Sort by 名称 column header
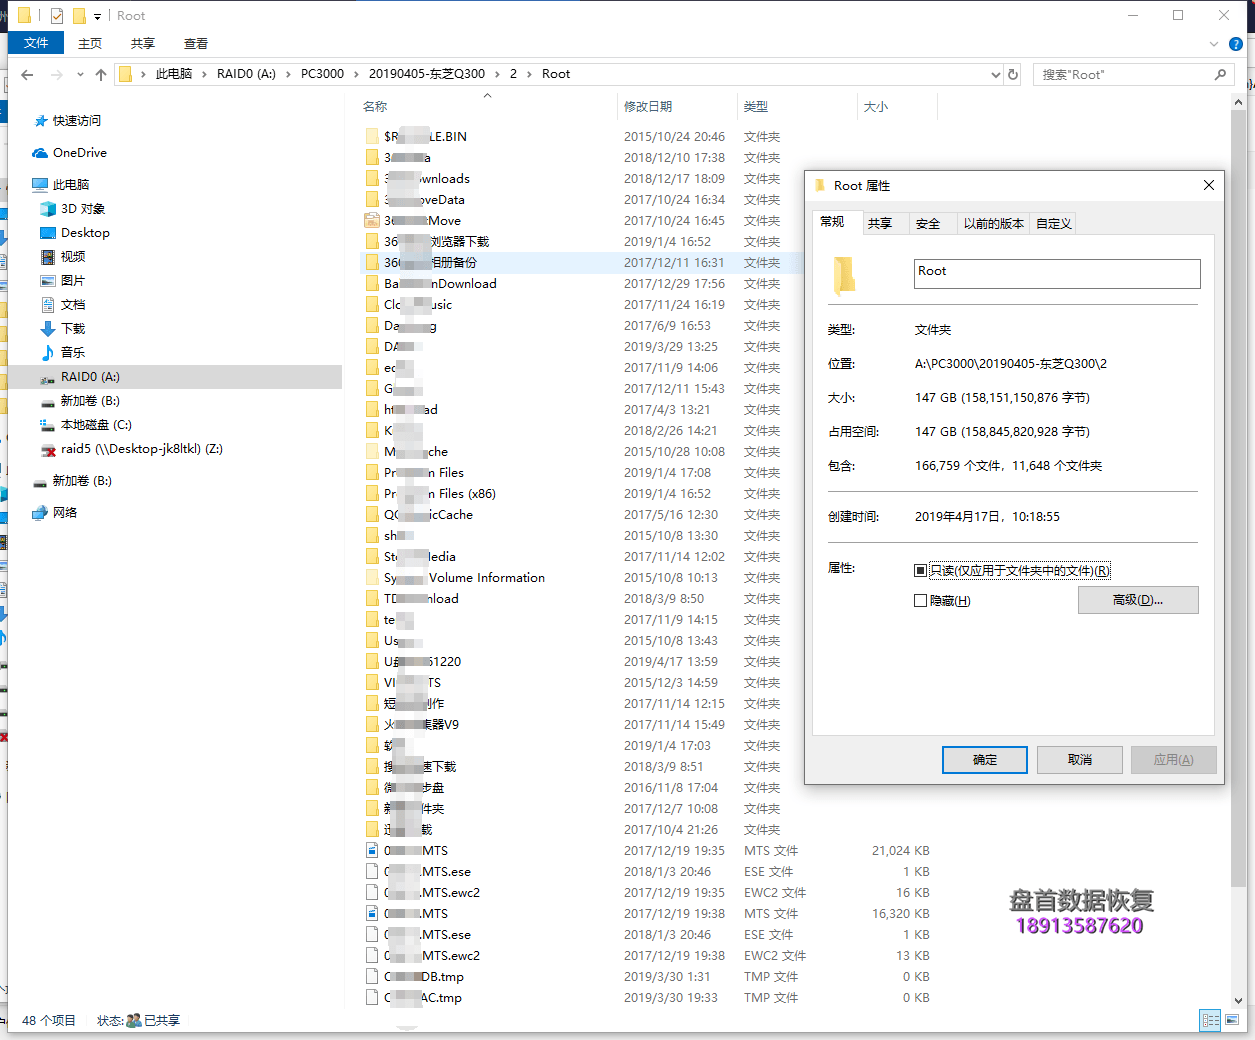Viewport: 1255px width, 1040px height. tap(485, 107)
